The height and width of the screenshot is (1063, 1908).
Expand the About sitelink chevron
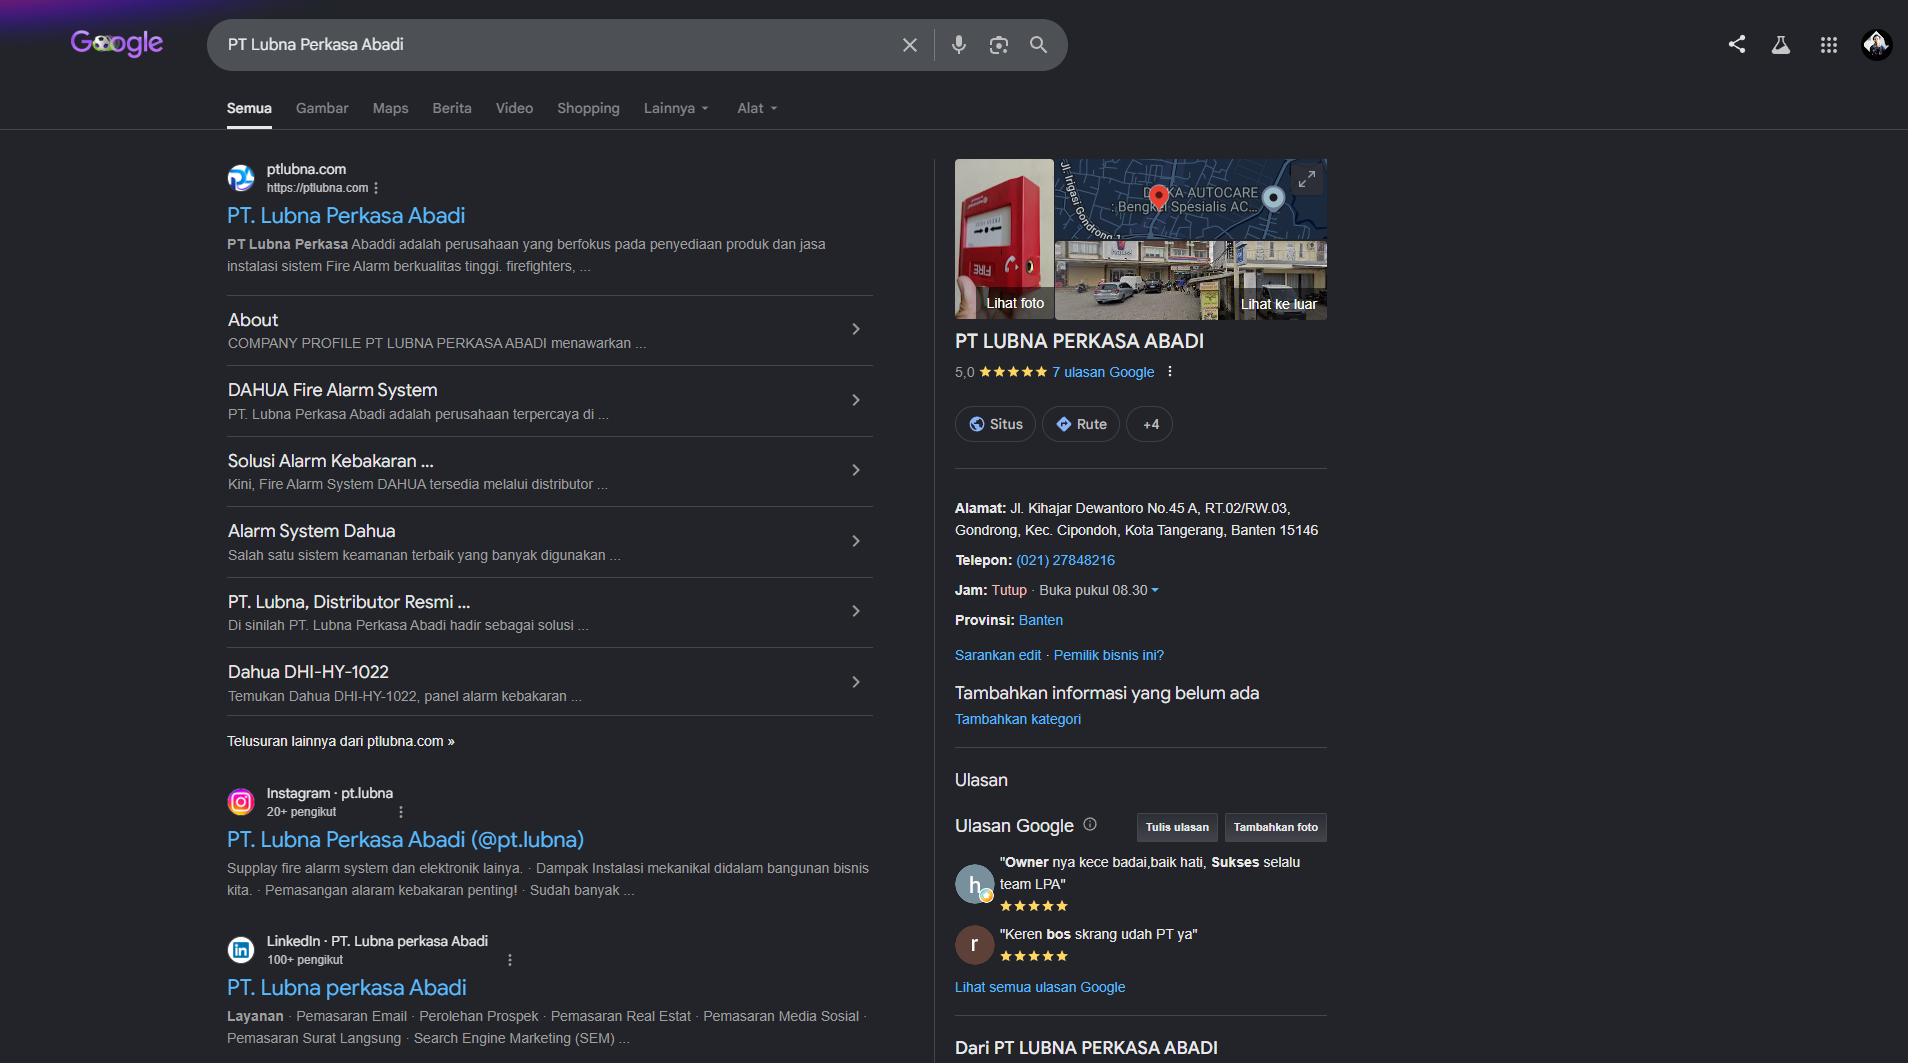[856, 329]
